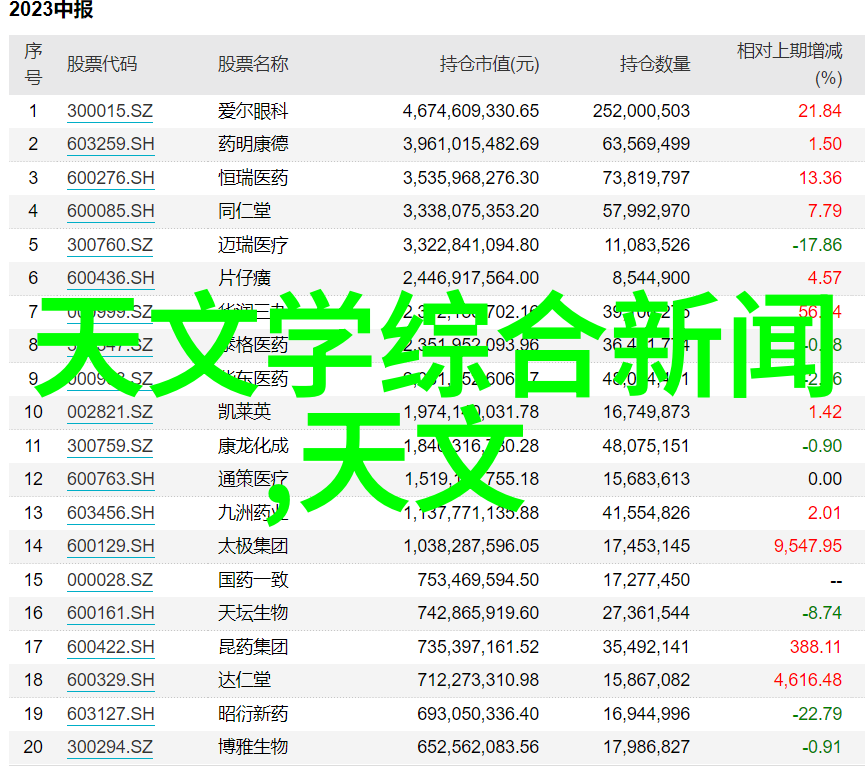
Task: Open stock code link 000028.SZ
Action: (110, 580)
